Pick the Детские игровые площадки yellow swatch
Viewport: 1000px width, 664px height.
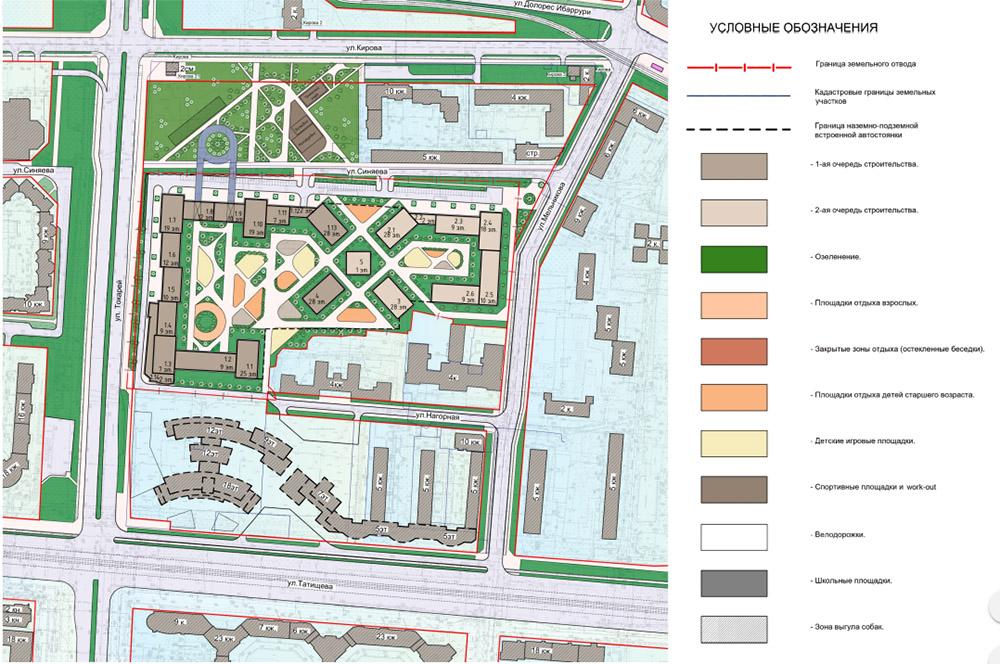pyautogui.click(x=734, y=442)
